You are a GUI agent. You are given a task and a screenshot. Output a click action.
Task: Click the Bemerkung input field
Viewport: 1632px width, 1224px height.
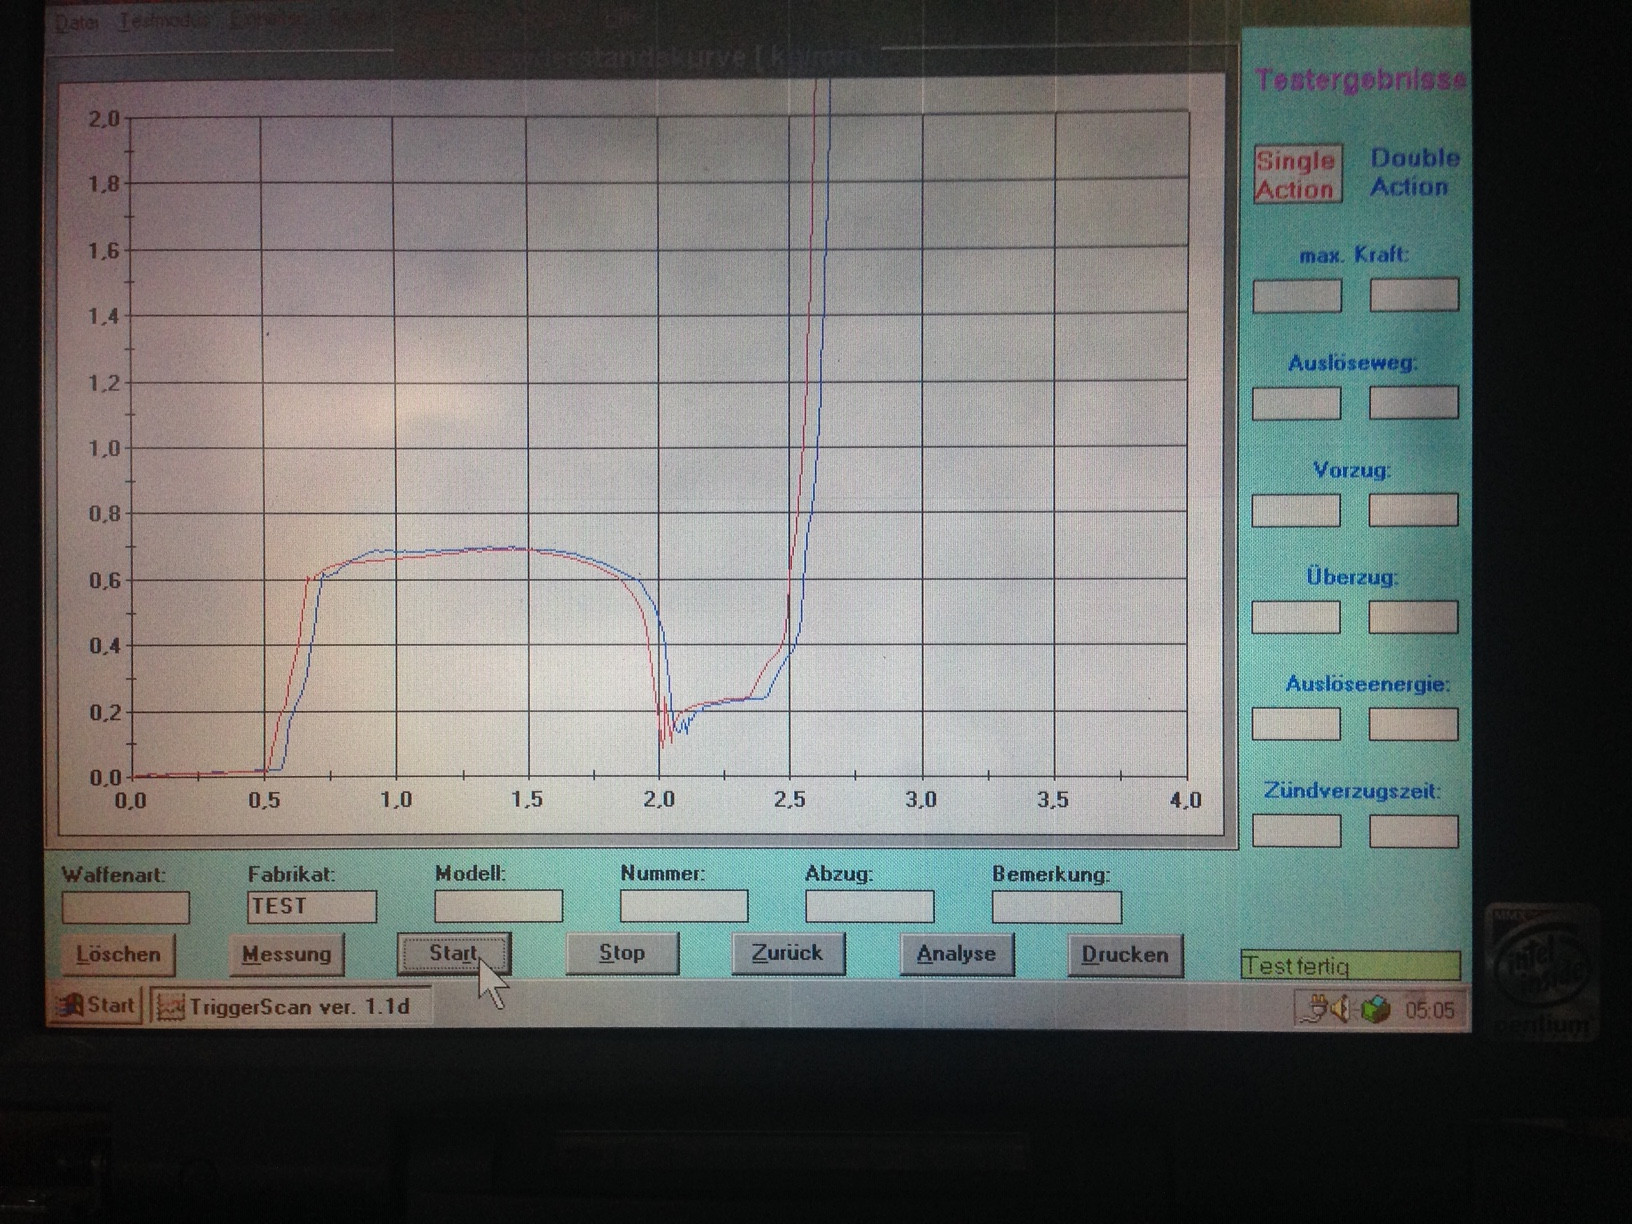tap(1056, 907)
